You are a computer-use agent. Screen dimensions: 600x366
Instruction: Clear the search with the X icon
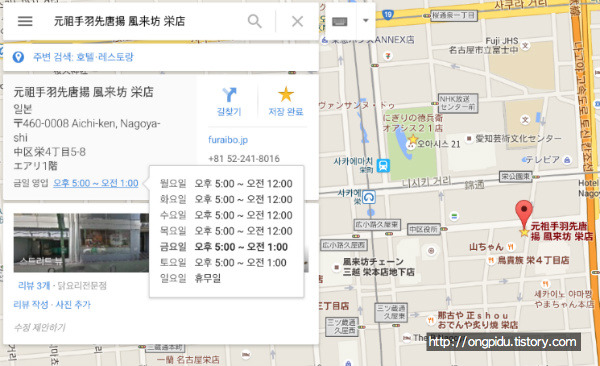point(297,21)
